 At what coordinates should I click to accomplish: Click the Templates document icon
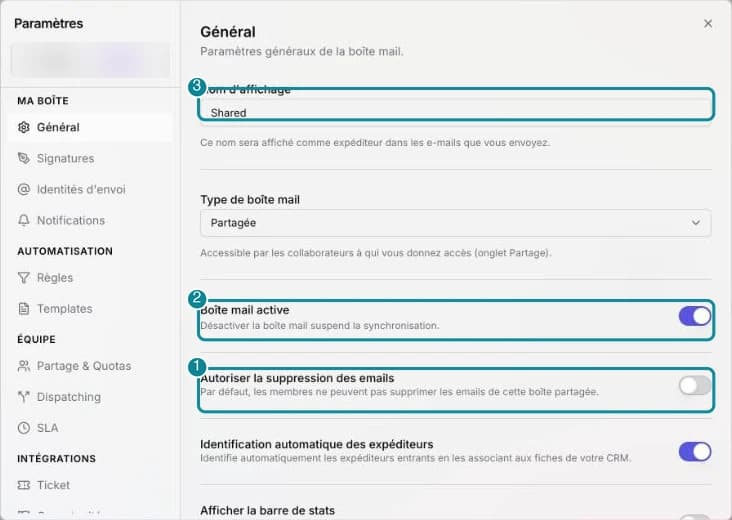click(23, 309)
